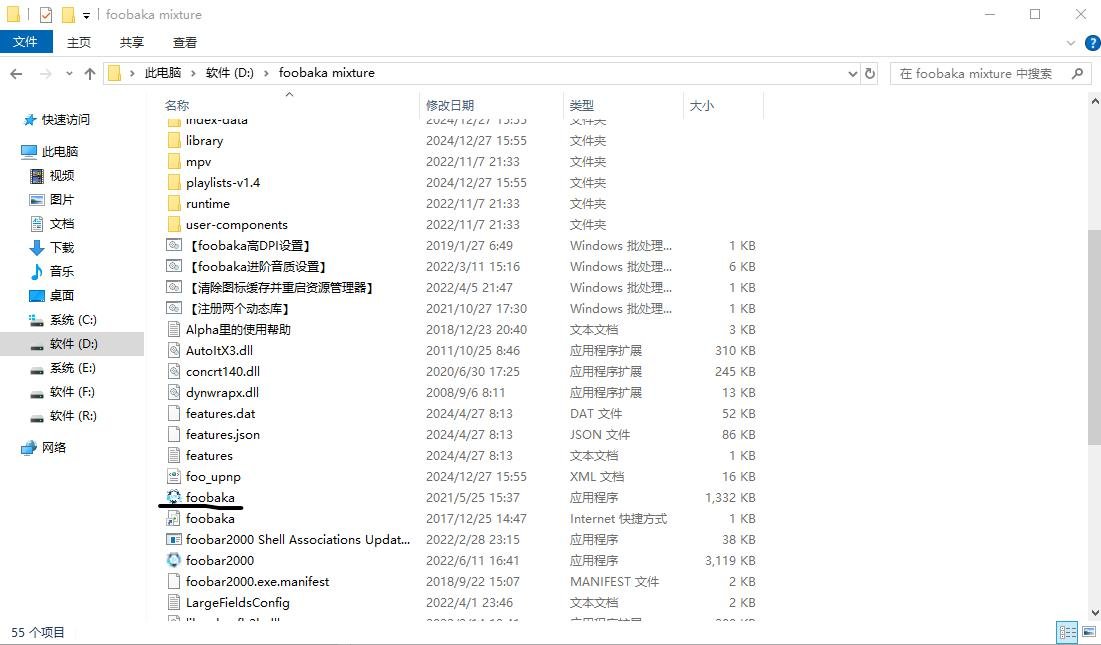Switch to details view in status bar

click(1067, 632)
